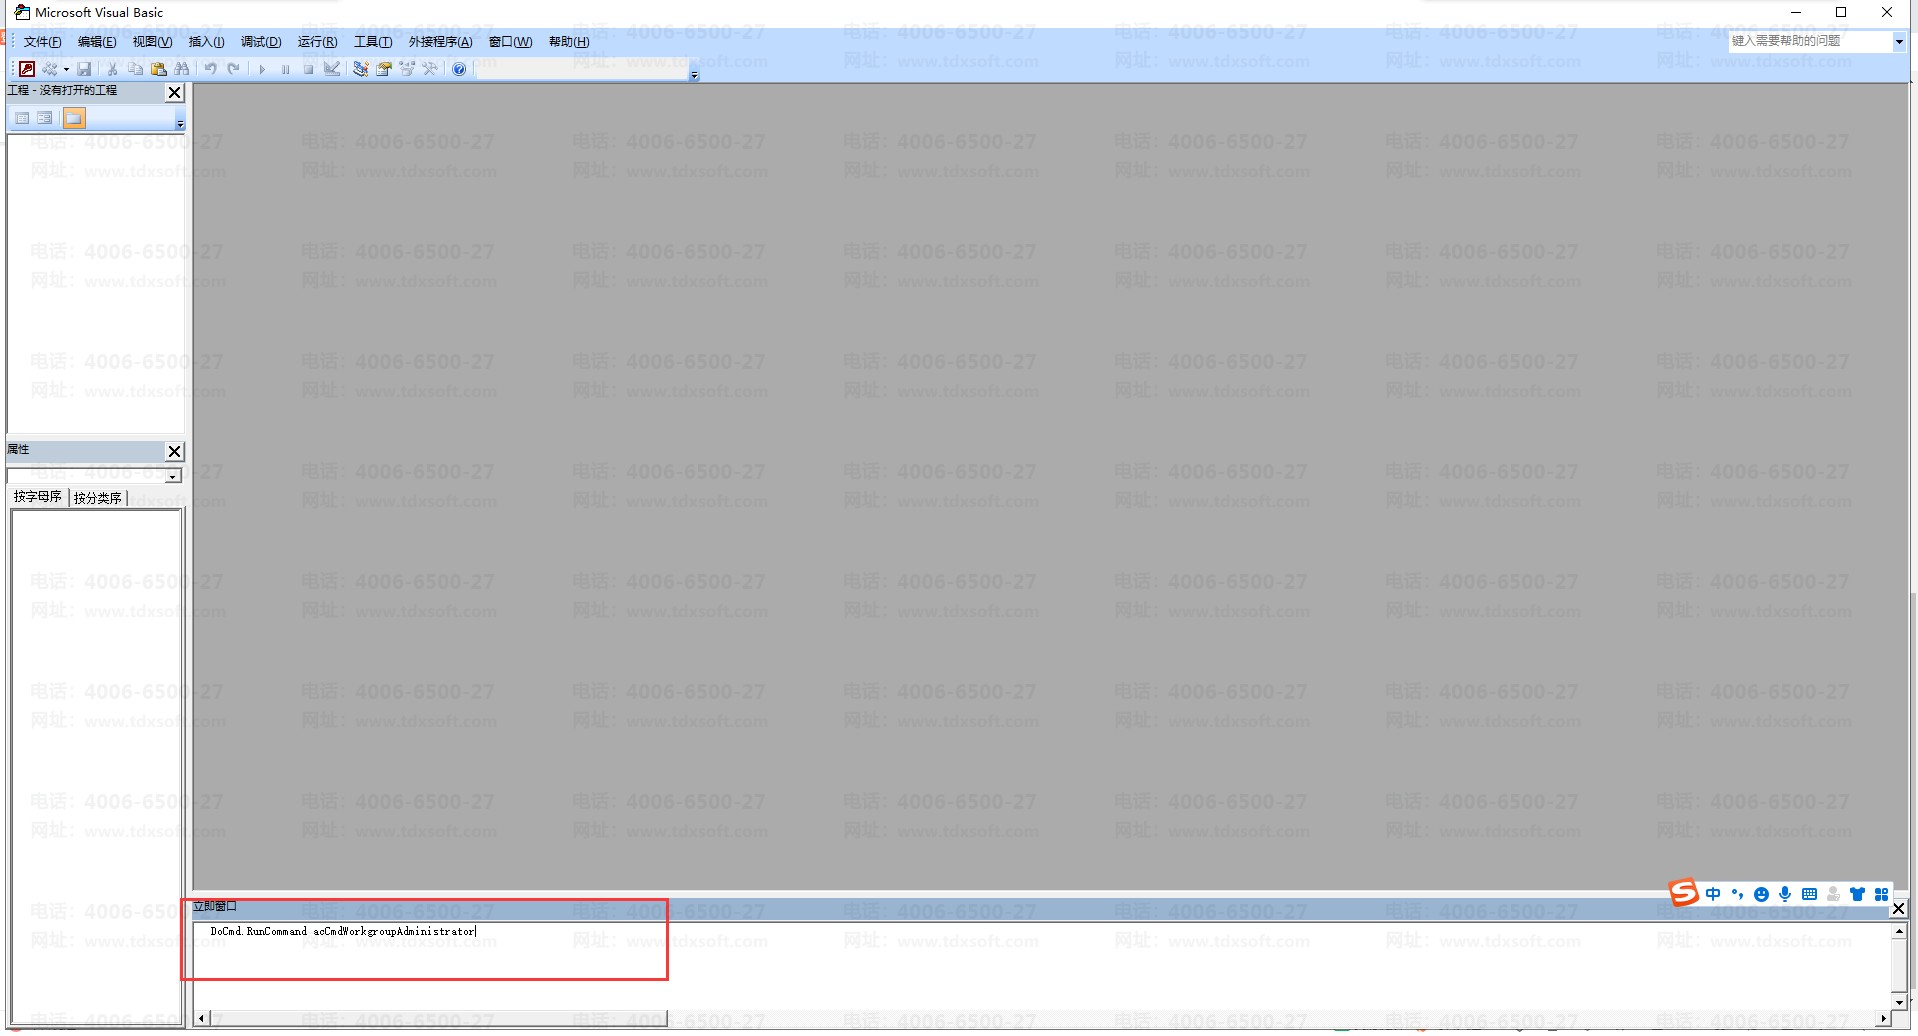Image resolution: width=1918 pixels, height=1036 pixels.
Task: Click immediate window scroll down arrow
Action: 1899,1002
